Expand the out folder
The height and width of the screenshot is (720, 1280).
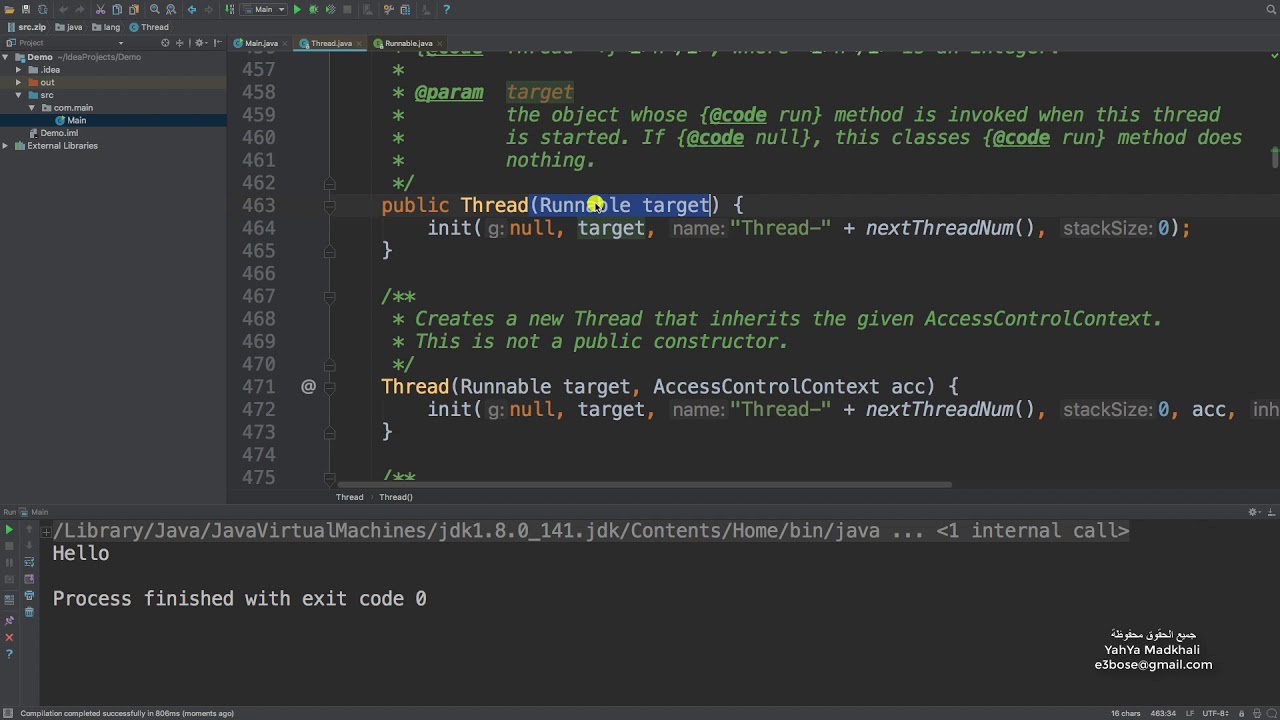point(18,82)
